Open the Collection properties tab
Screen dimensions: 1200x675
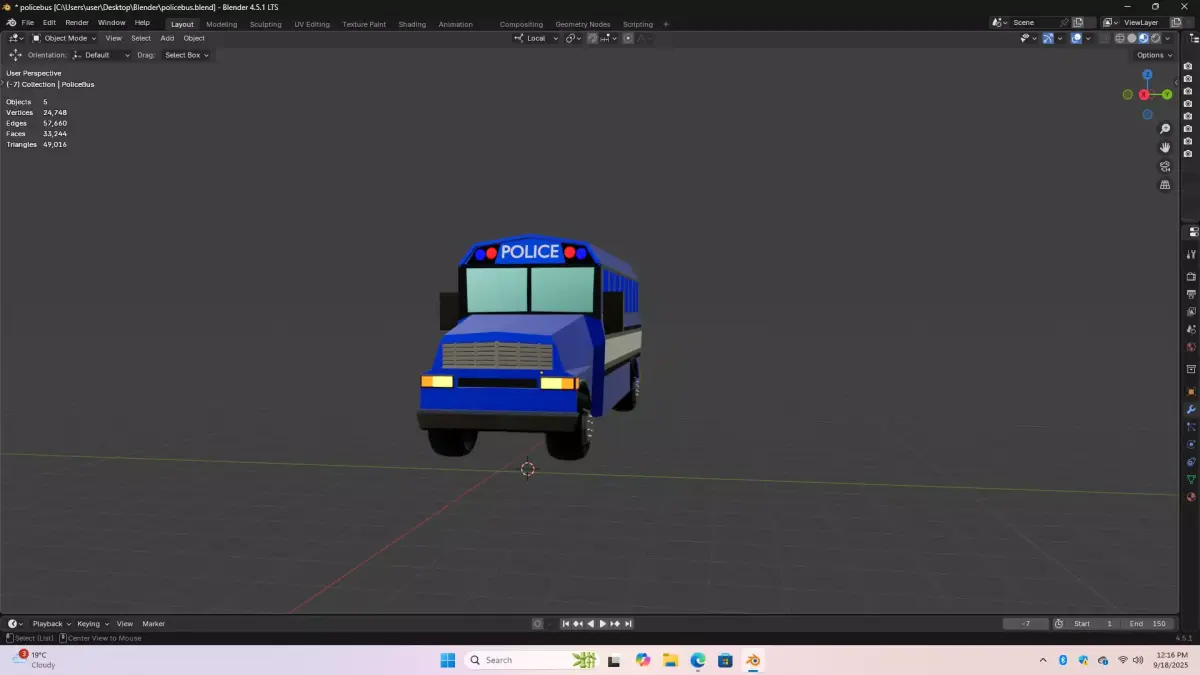[x=1191, y=369]
